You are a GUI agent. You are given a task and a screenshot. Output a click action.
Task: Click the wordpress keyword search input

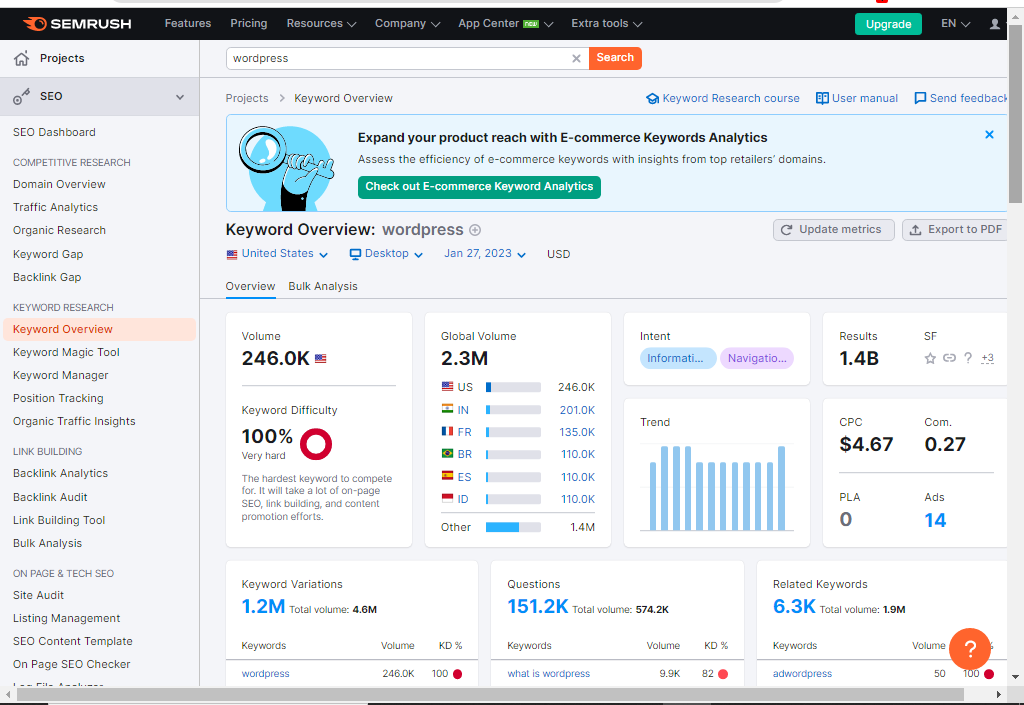399,58
